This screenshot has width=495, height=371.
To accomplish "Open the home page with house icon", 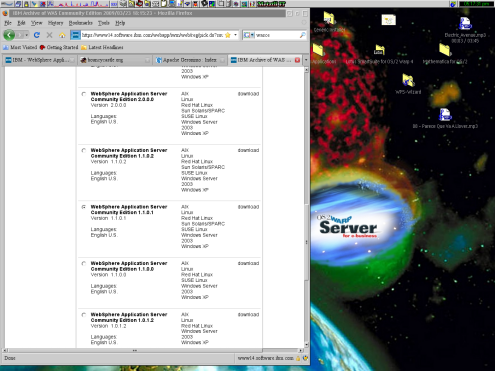I will [62, 35].
